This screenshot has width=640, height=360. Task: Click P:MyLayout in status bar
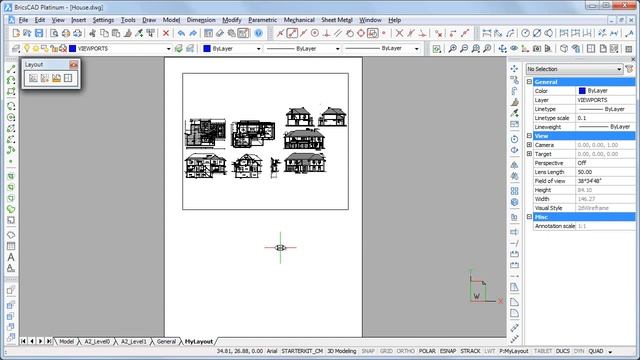tap(513, 351)
